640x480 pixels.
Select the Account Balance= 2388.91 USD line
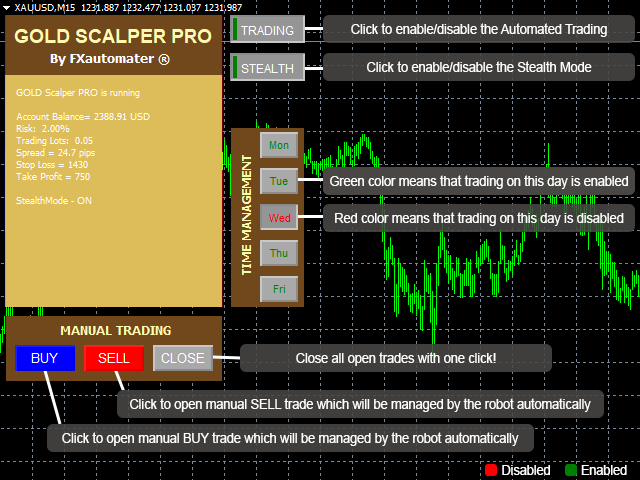click(83, 117)
